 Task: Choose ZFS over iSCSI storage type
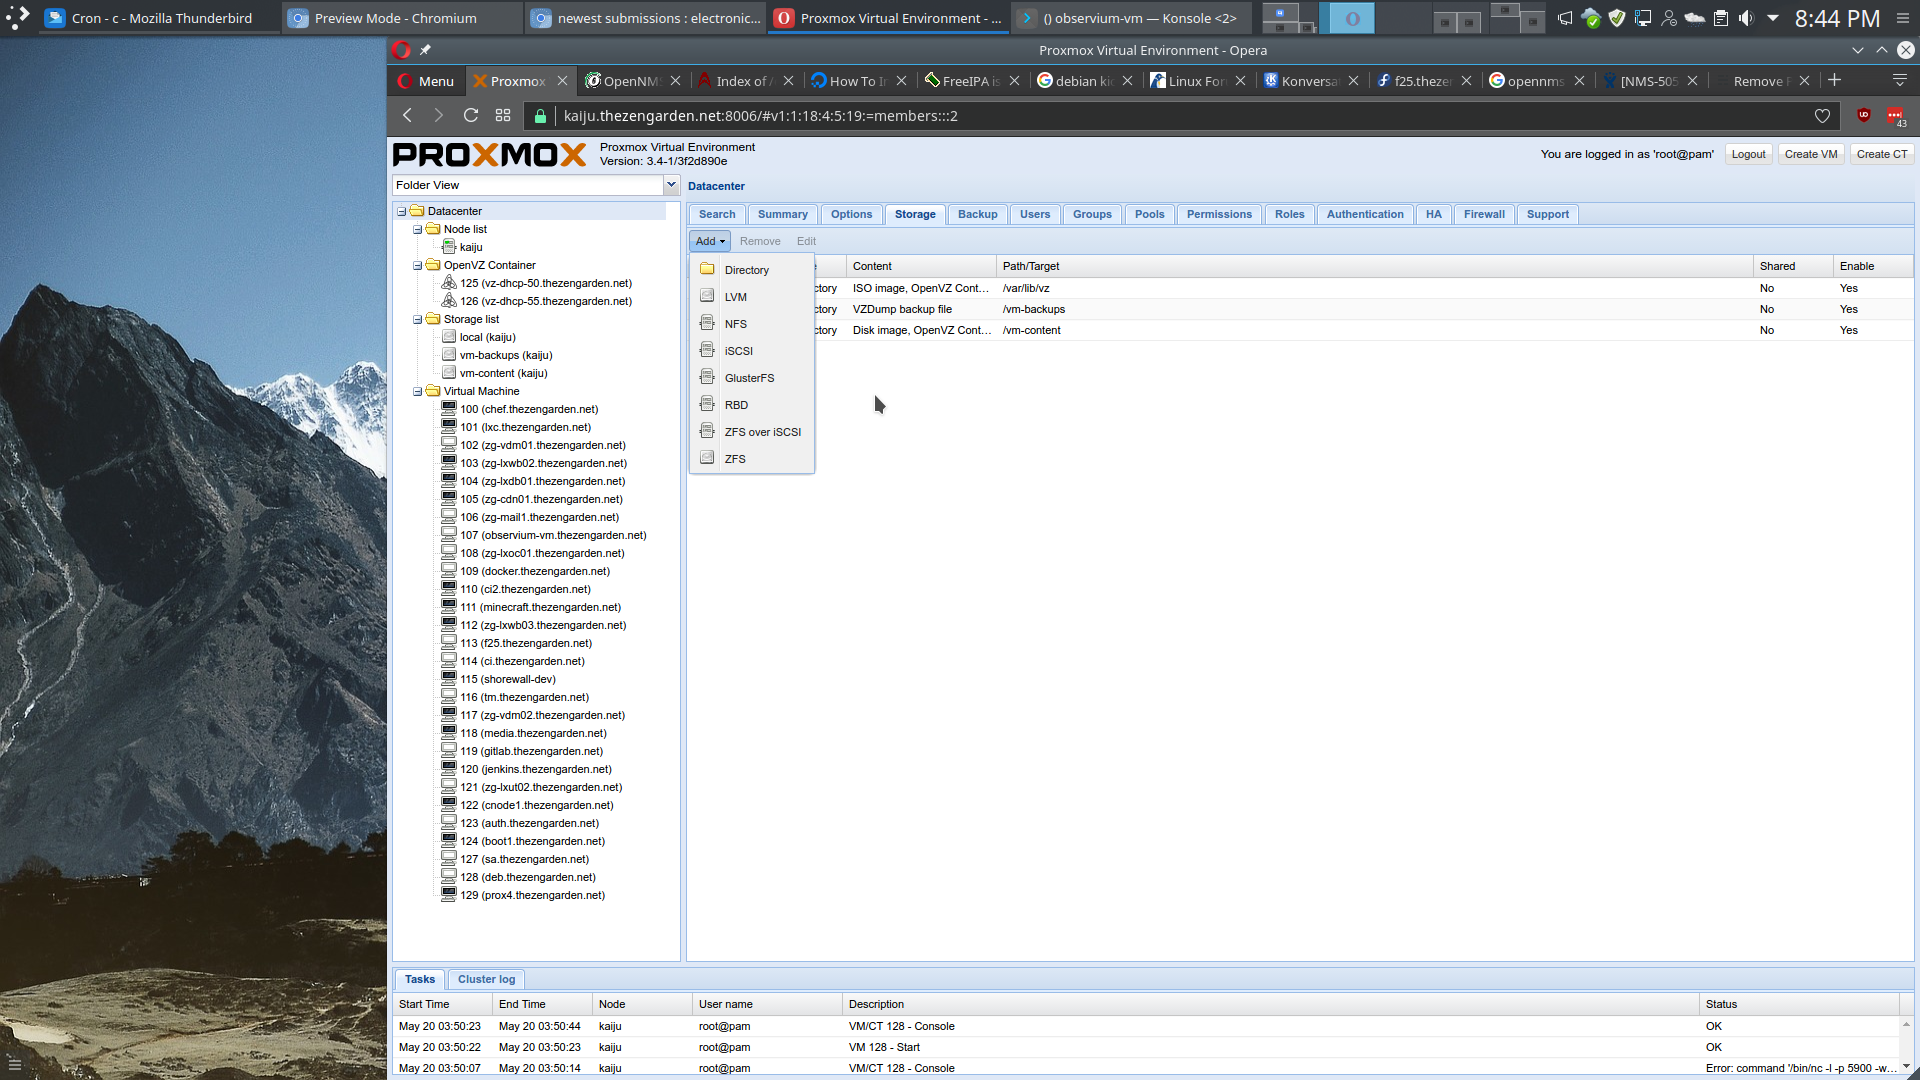(751, 432)
